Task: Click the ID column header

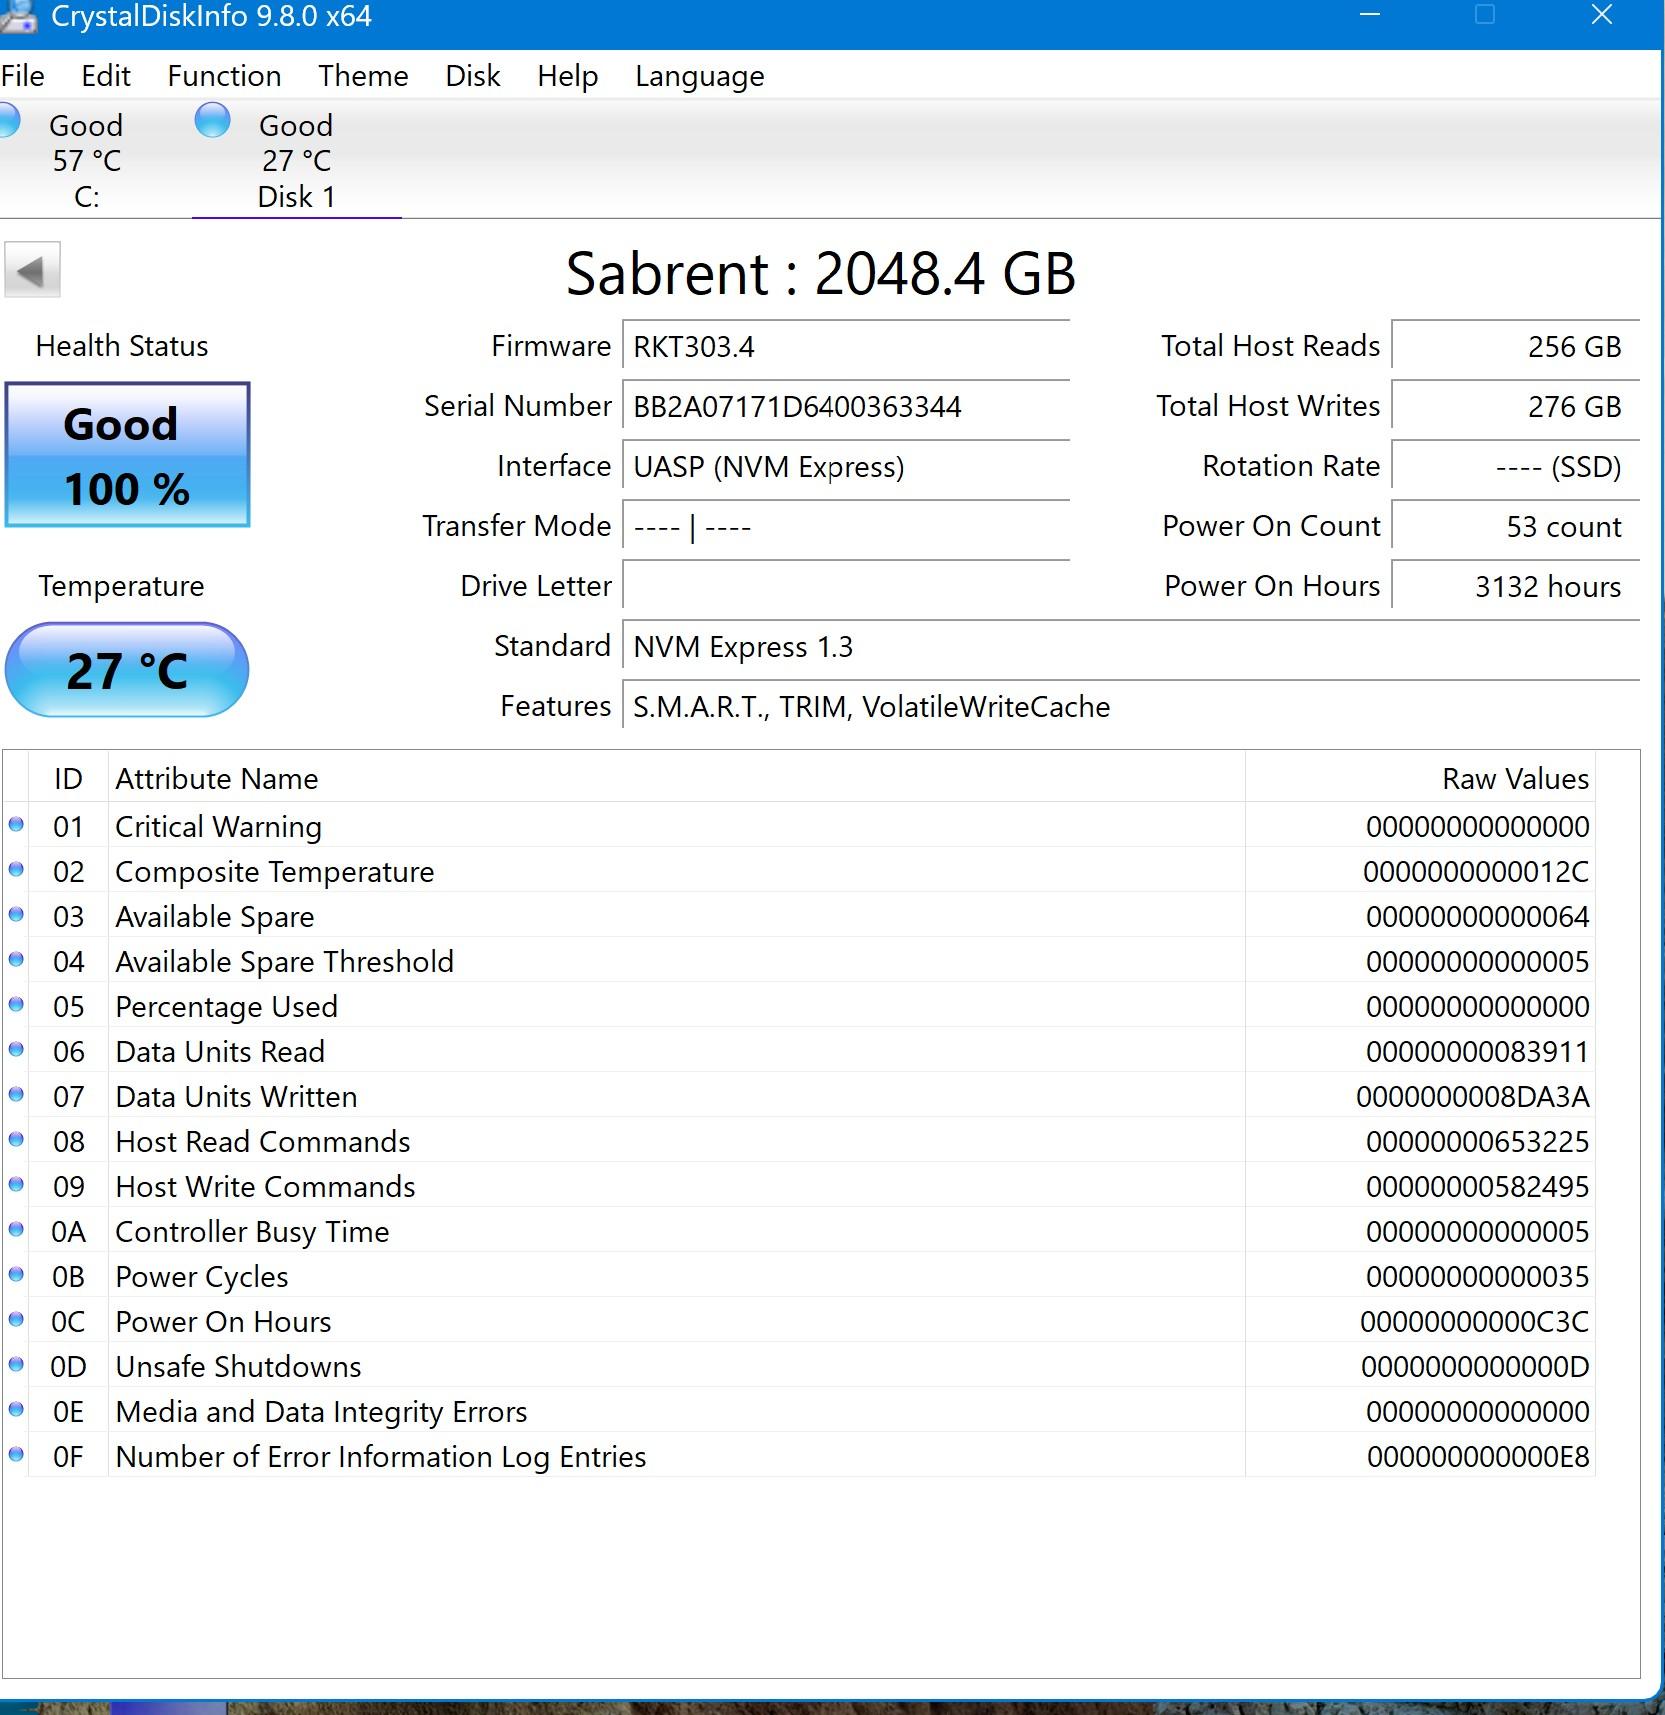Action: (68, 778)
